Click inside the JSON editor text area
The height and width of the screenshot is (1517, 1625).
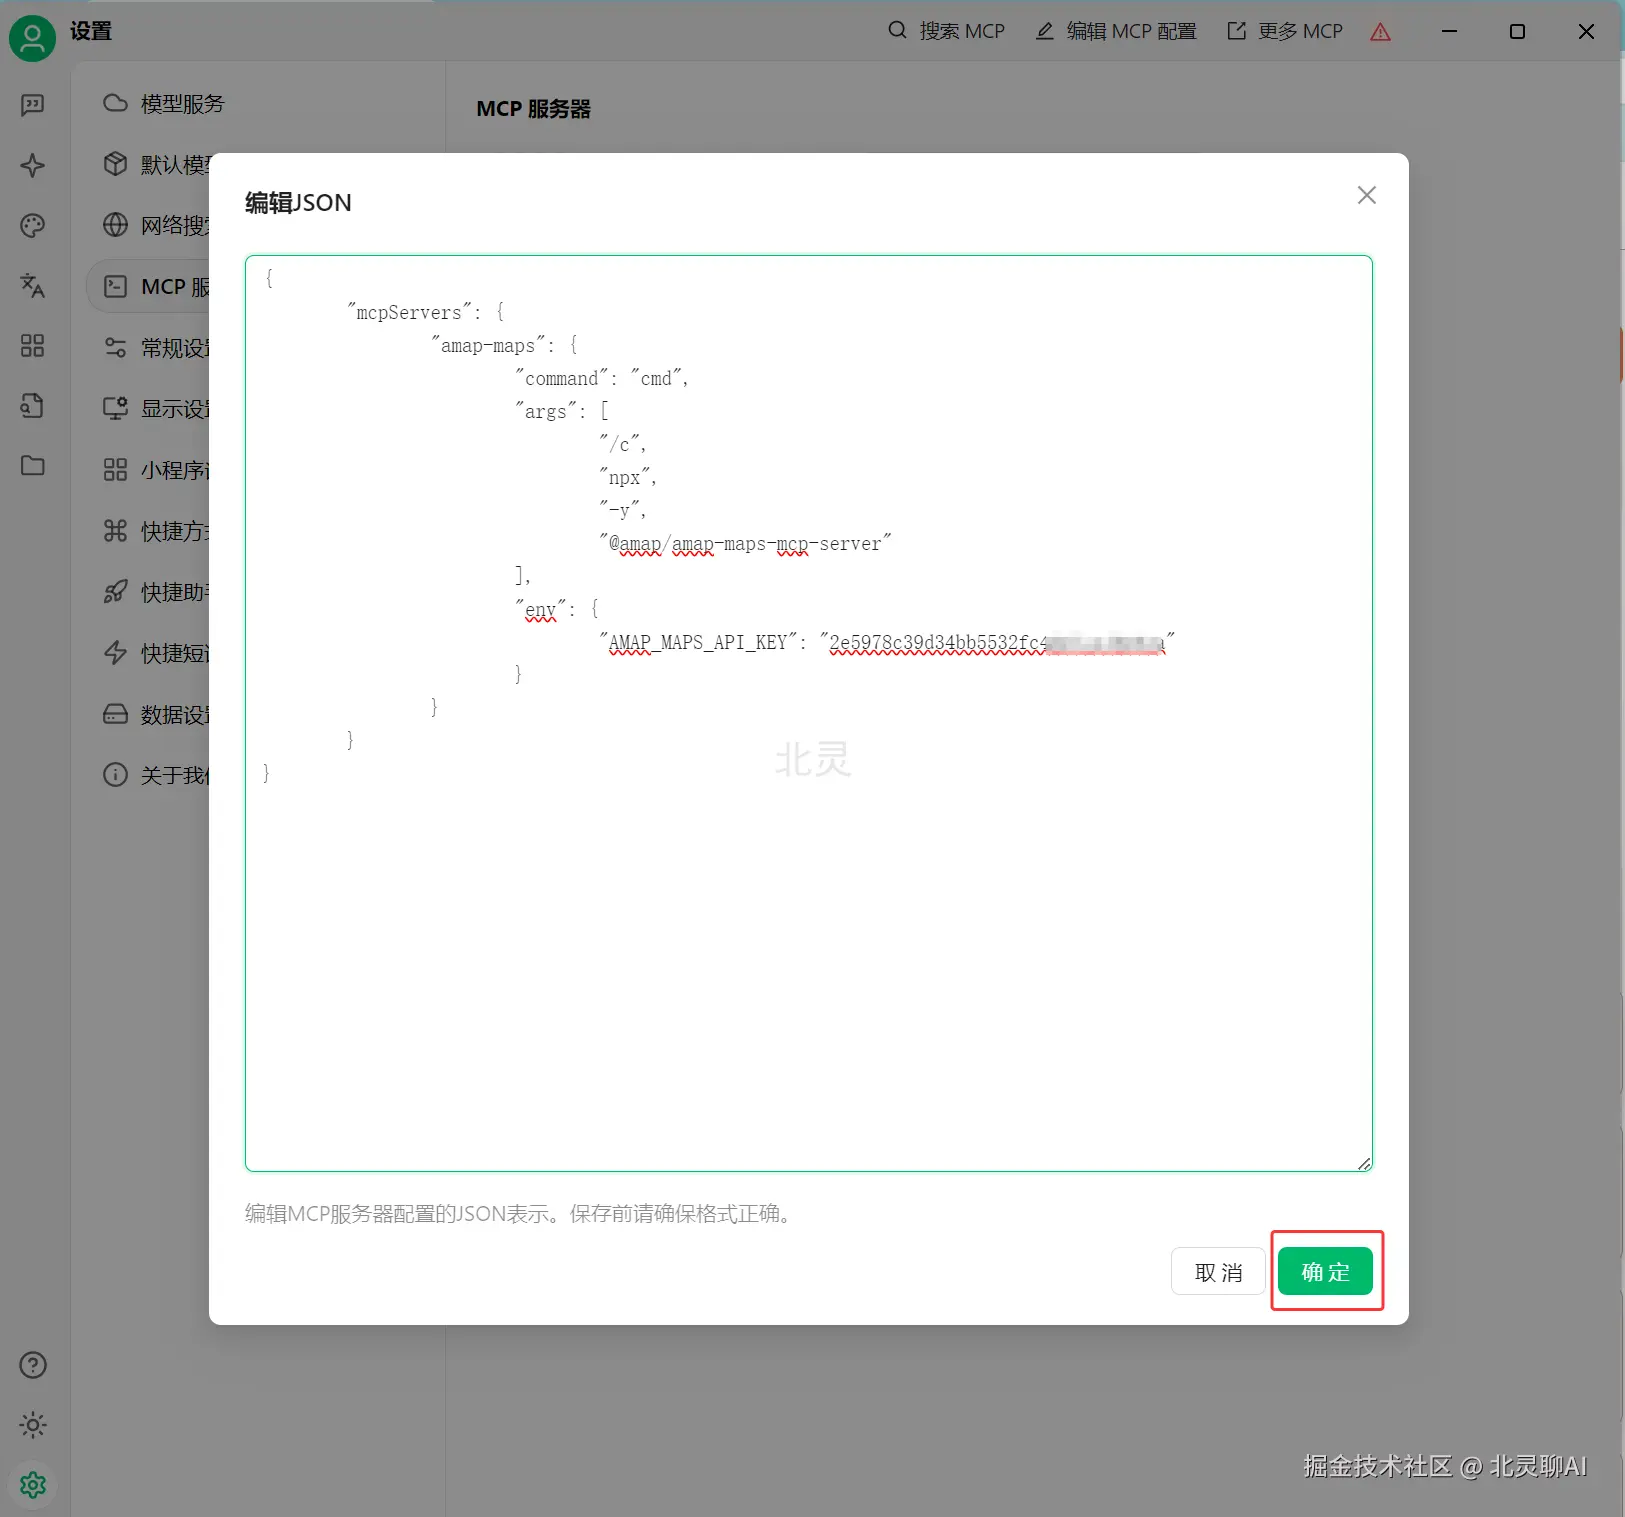tap(809, 713)
